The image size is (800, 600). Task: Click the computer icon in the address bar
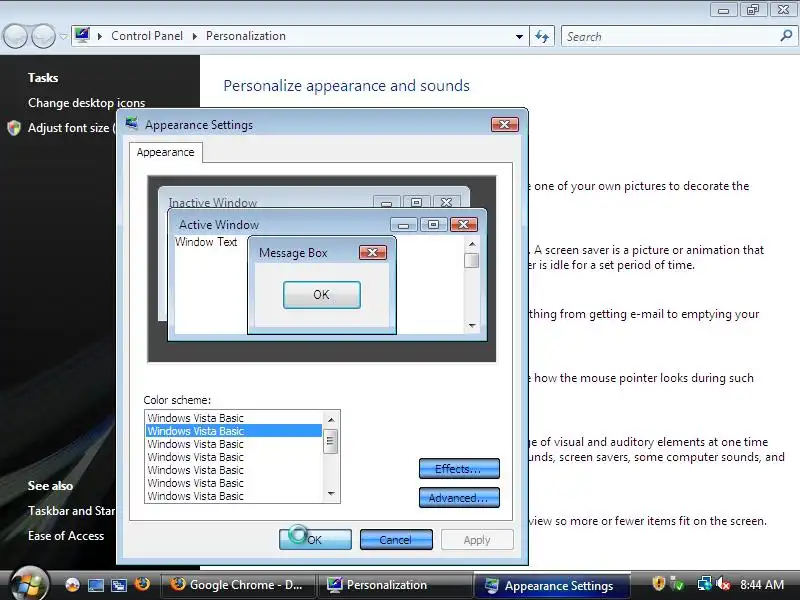82,36
